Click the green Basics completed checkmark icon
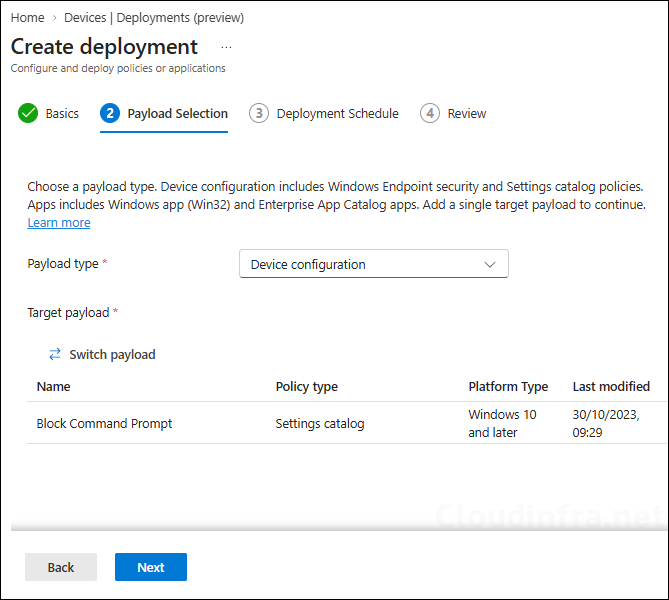Image resolution: width=669 pixels, height=600 pixels. (28, 113)
